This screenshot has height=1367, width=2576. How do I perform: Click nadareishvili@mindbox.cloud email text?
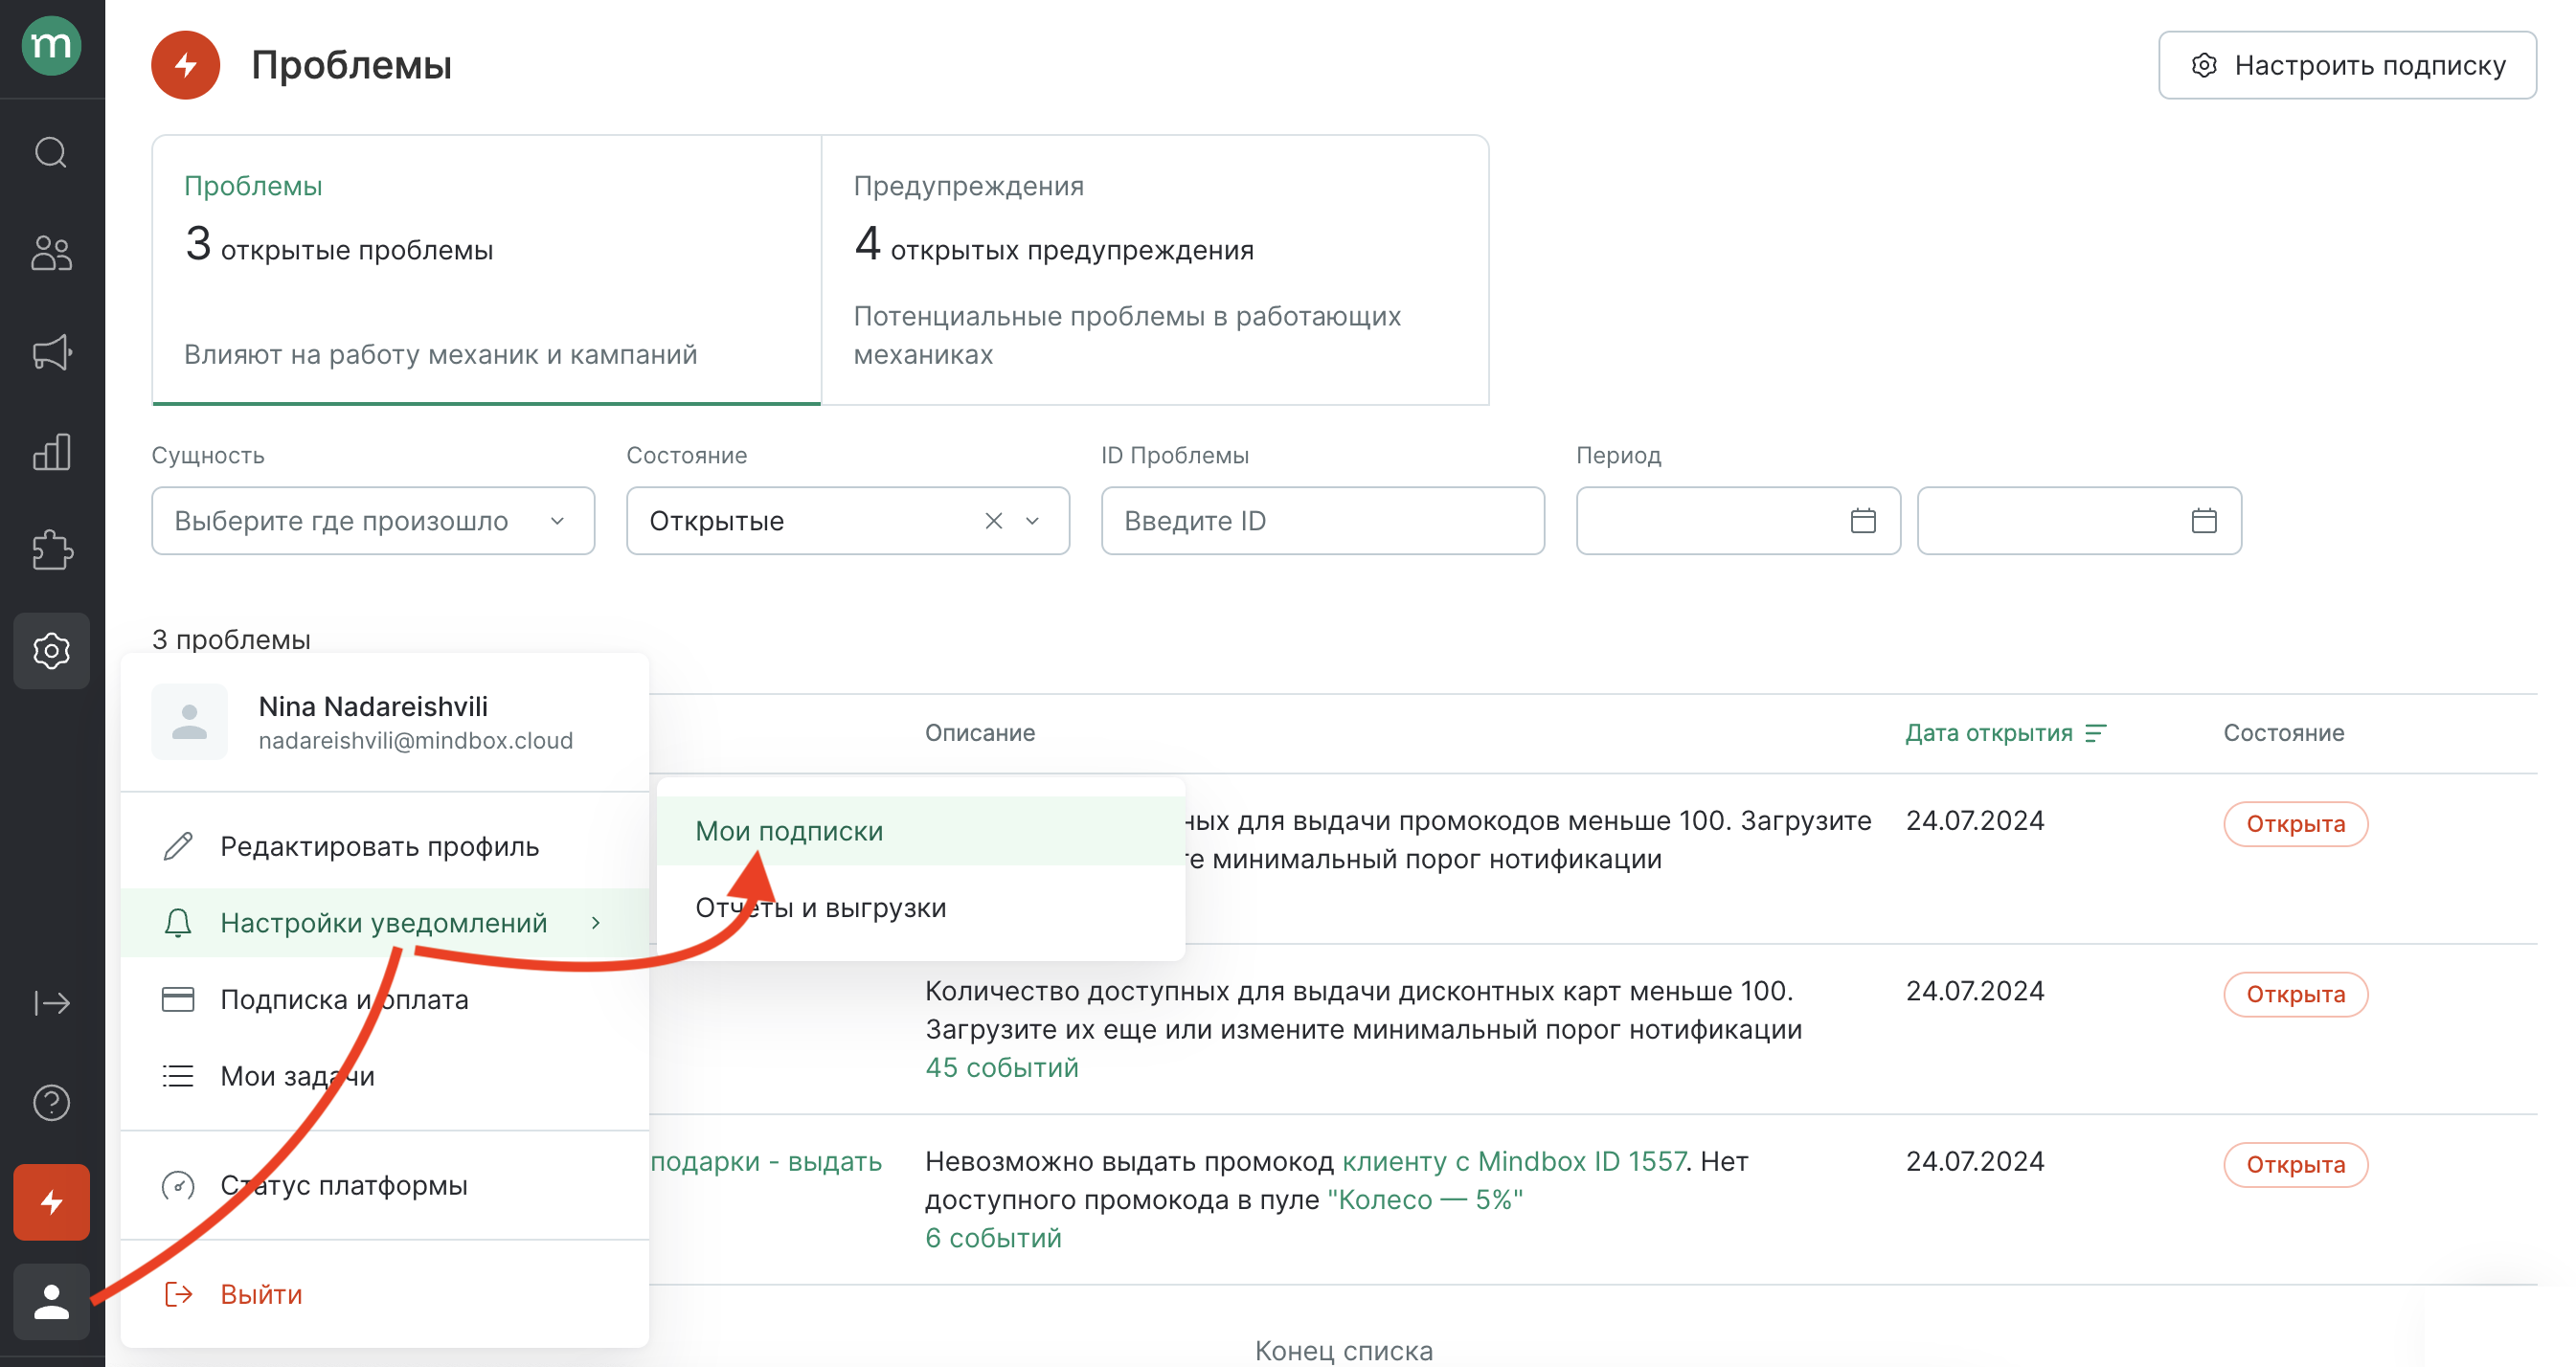[415, 740]
